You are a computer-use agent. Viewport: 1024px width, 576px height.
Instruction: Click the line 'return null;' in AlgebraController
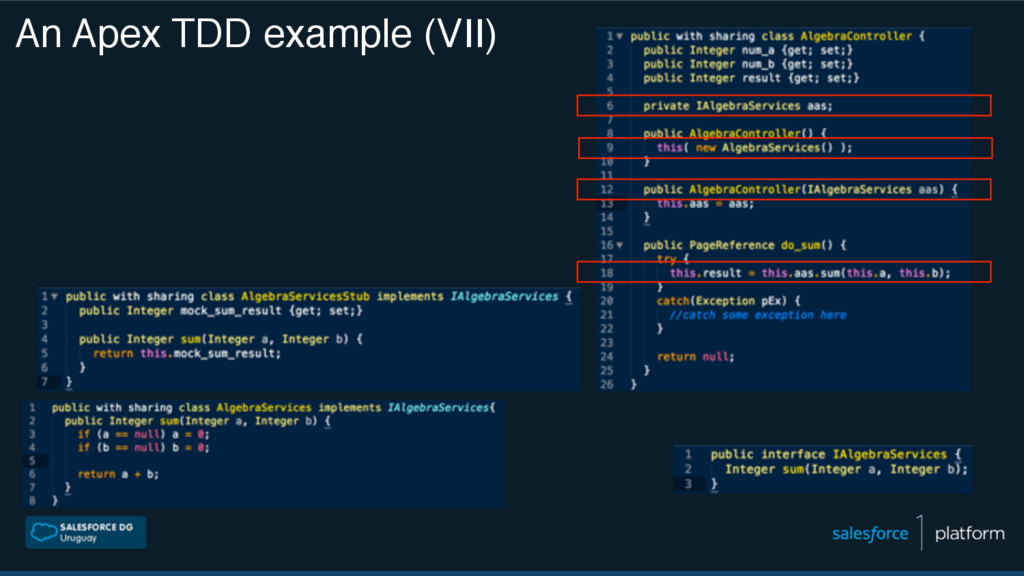point(696,357)
